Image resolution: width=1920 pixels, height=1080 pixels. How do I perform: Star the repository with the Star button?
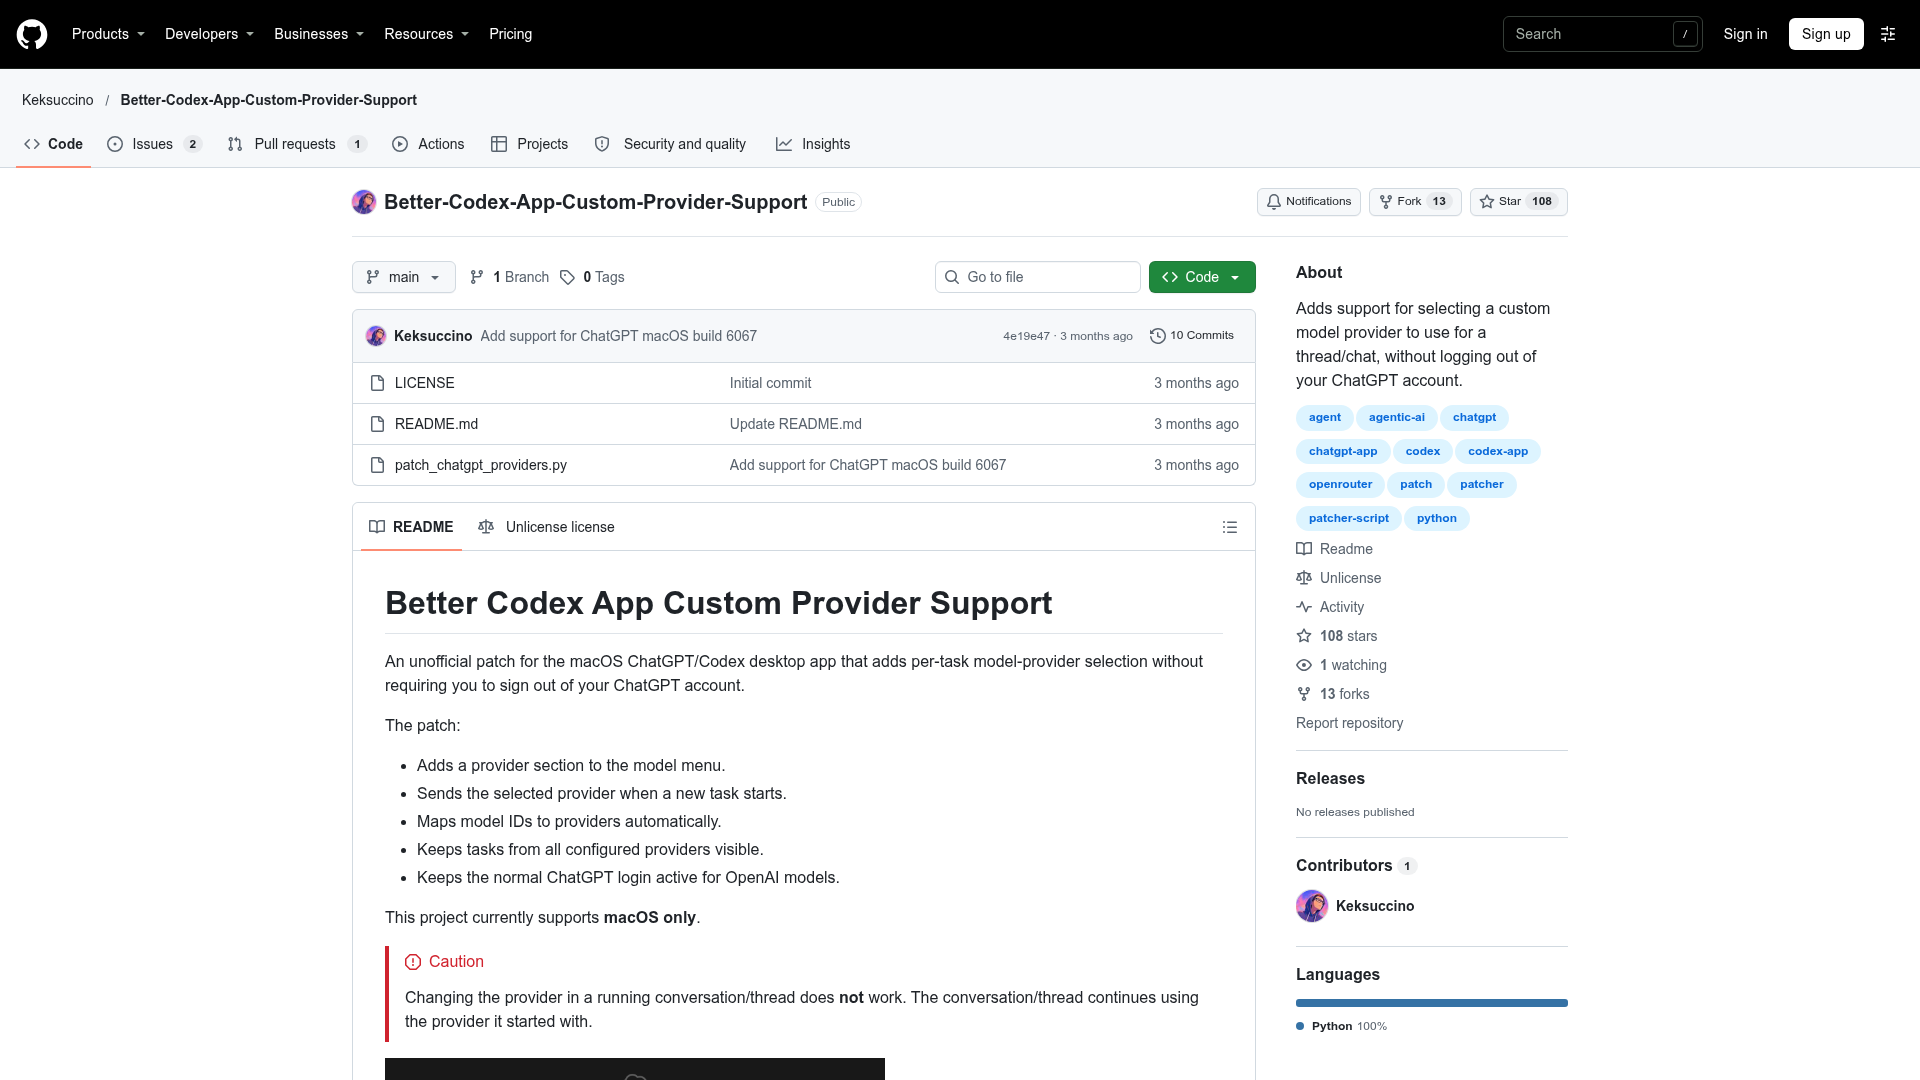coord(1518,202)
